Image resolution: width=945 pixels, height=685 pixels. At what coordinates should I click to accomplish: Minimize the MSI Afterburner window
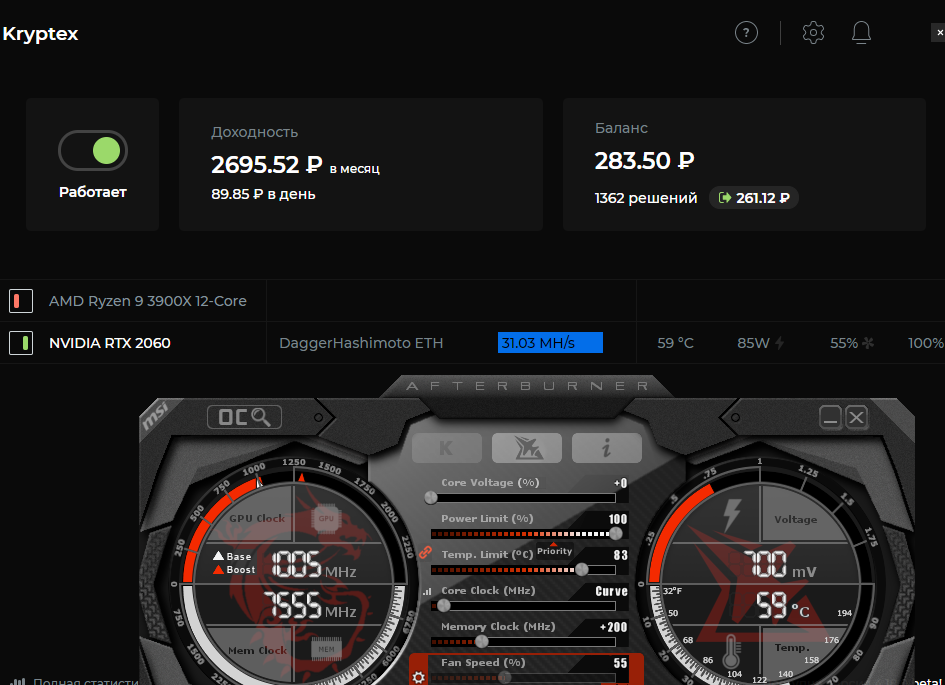coord(830,417)
